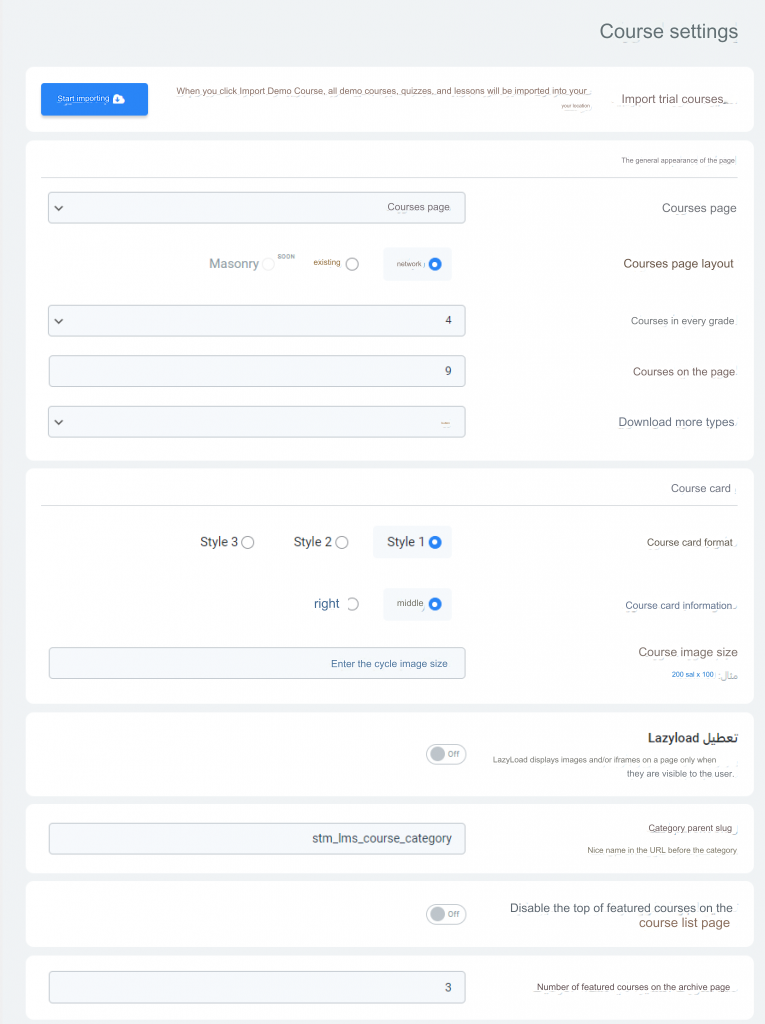Choose Style 1 course card format

click(x=435, y=542)
